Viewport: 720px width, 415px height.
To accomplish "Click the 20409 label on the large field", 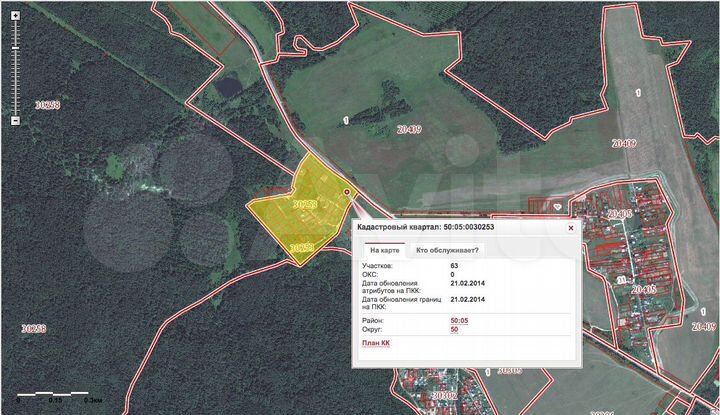I will pos(409,129).
